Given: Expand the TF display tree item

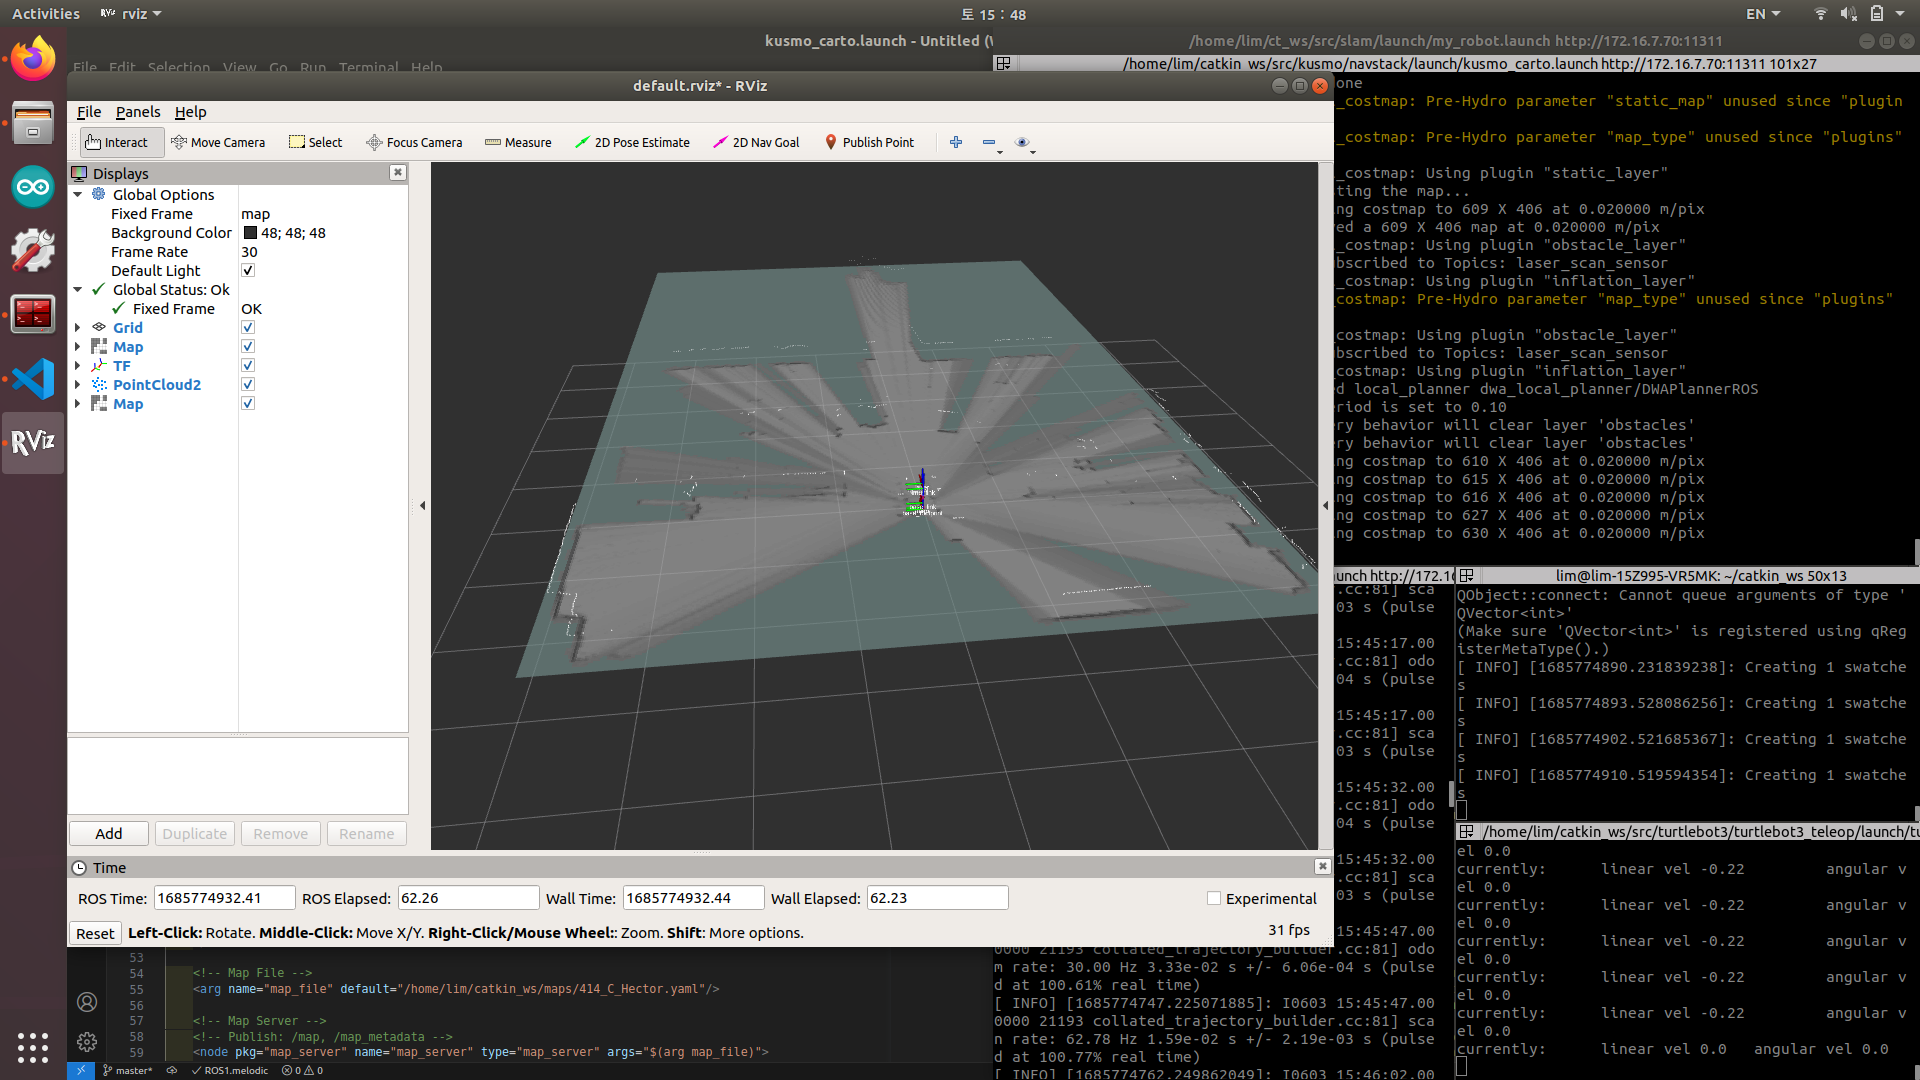Looking at the screenshot, I should coord(78,366).
